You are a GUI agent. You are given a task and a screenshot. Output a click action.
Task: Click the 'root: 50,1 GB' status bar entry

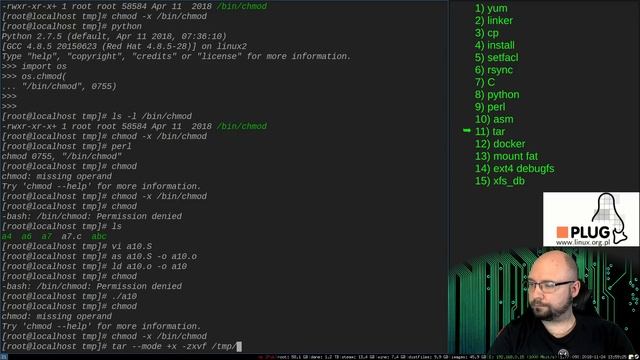pos(292,357)
